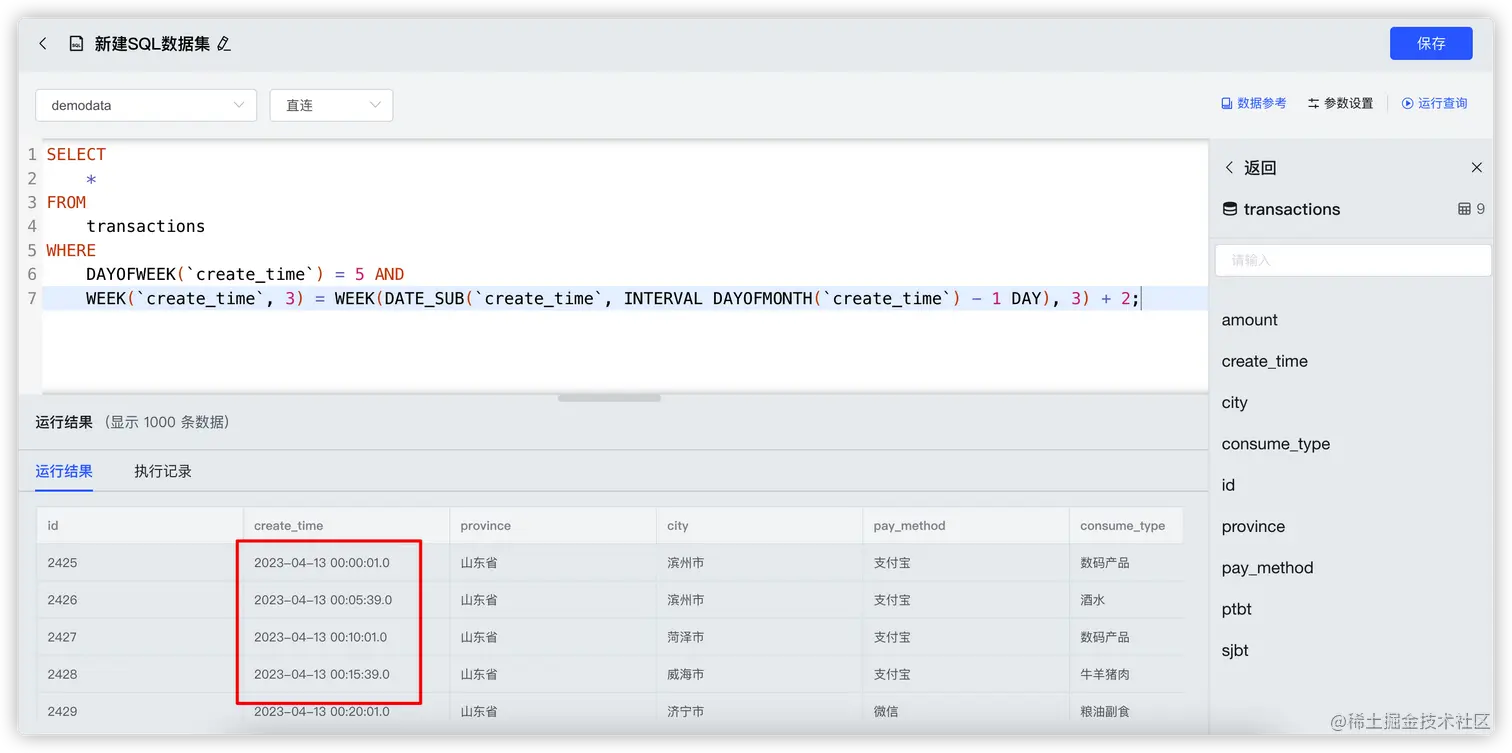The image size is (1512, 753).
Task: Go back using the top-left arrow
Action: tap(42, 44)
